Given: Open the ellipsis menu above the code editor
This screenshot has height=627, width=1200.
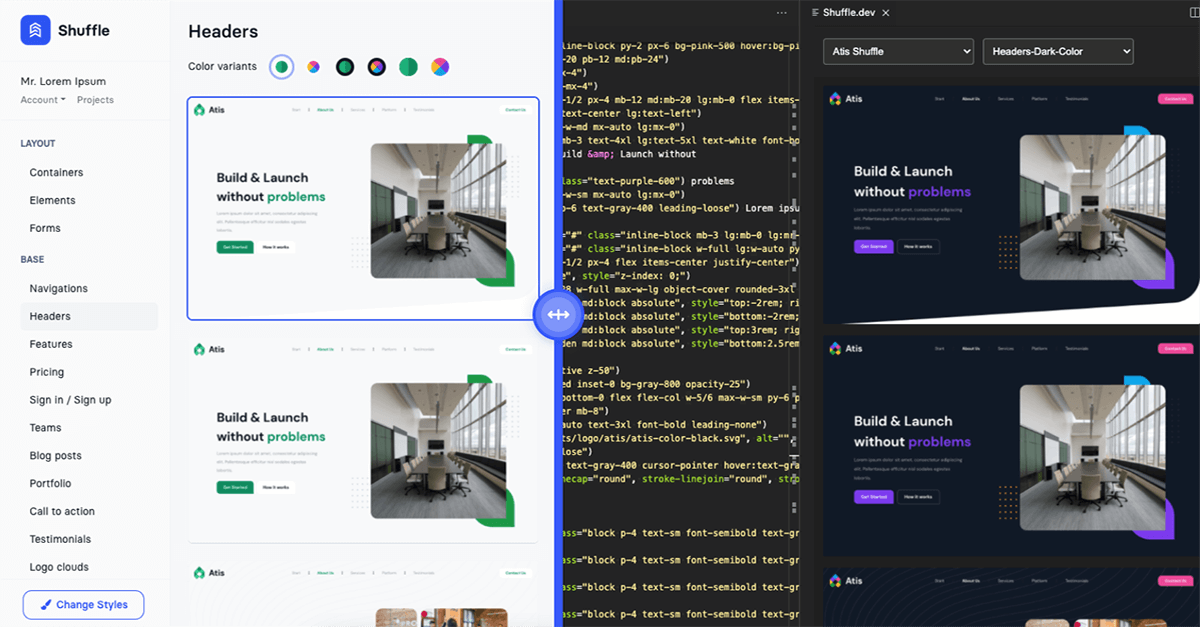Looking at the screenshot, I should pos(781,12).
